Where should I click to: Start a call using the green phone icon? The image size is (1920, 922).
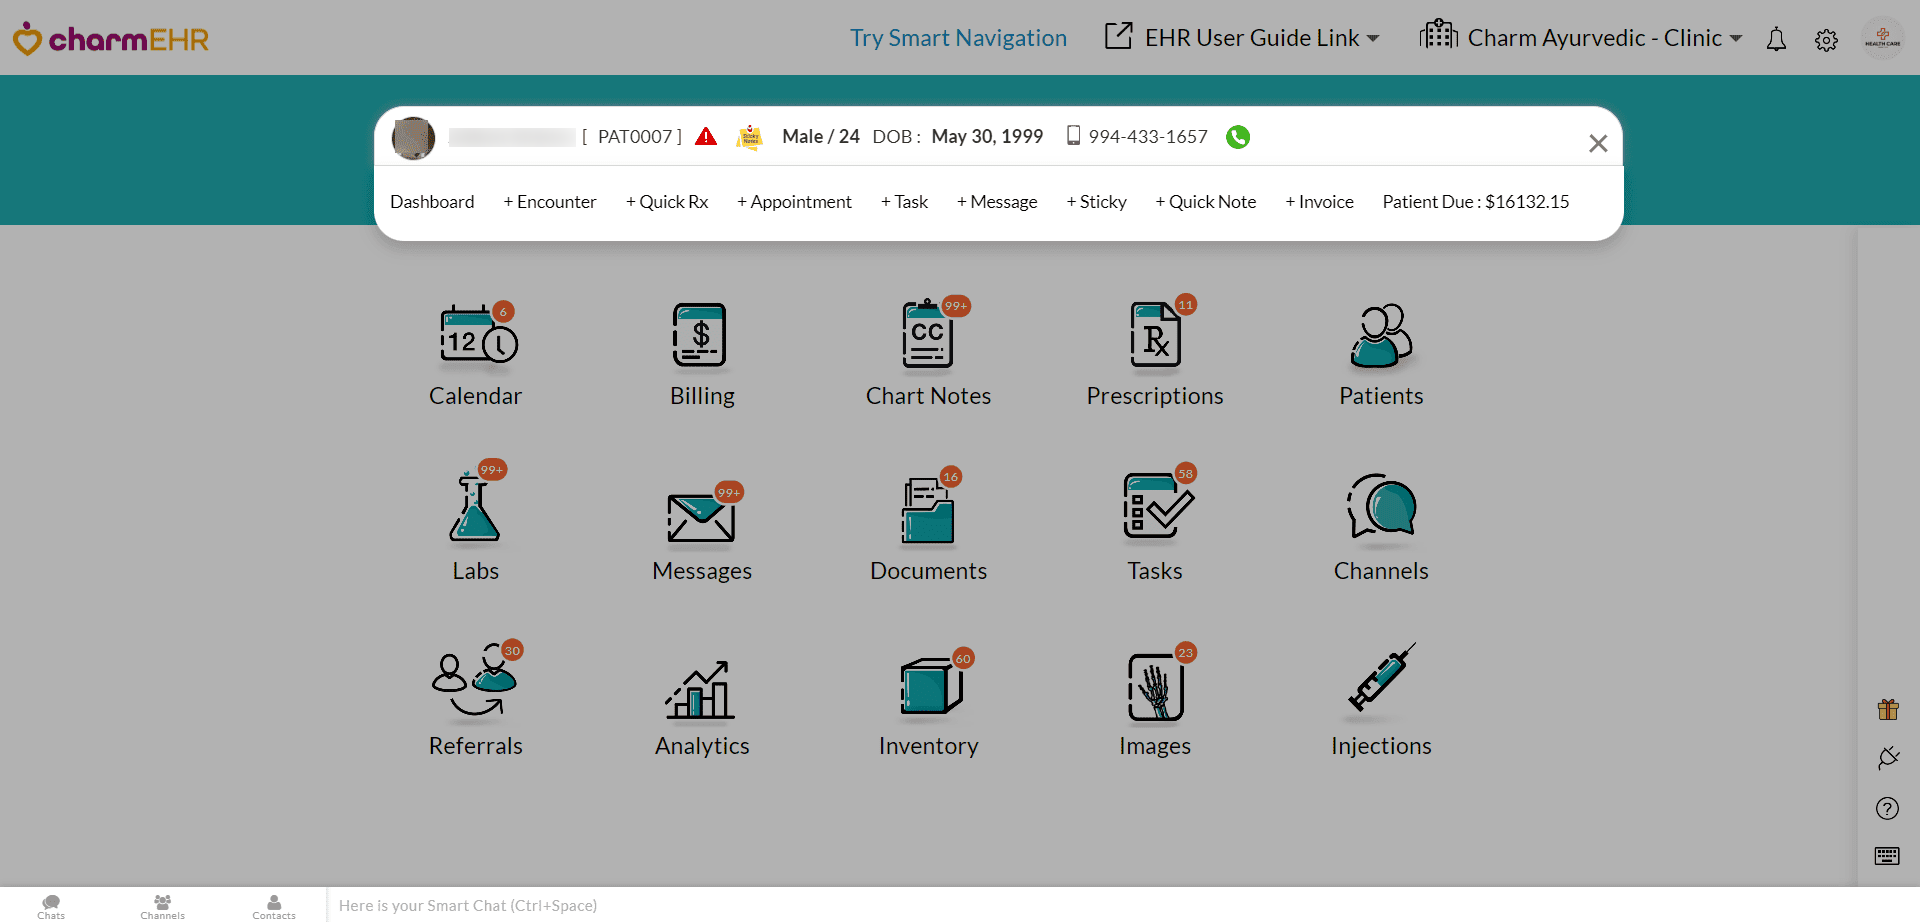pyautogui.click(x=1237, y=137)
